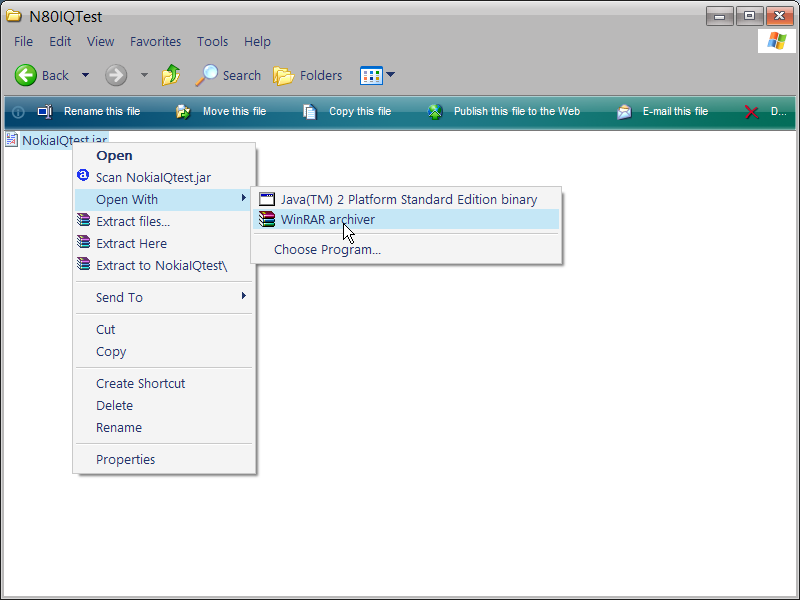
Task: Open Properties from context menu
Action: [x=126, y=460]
